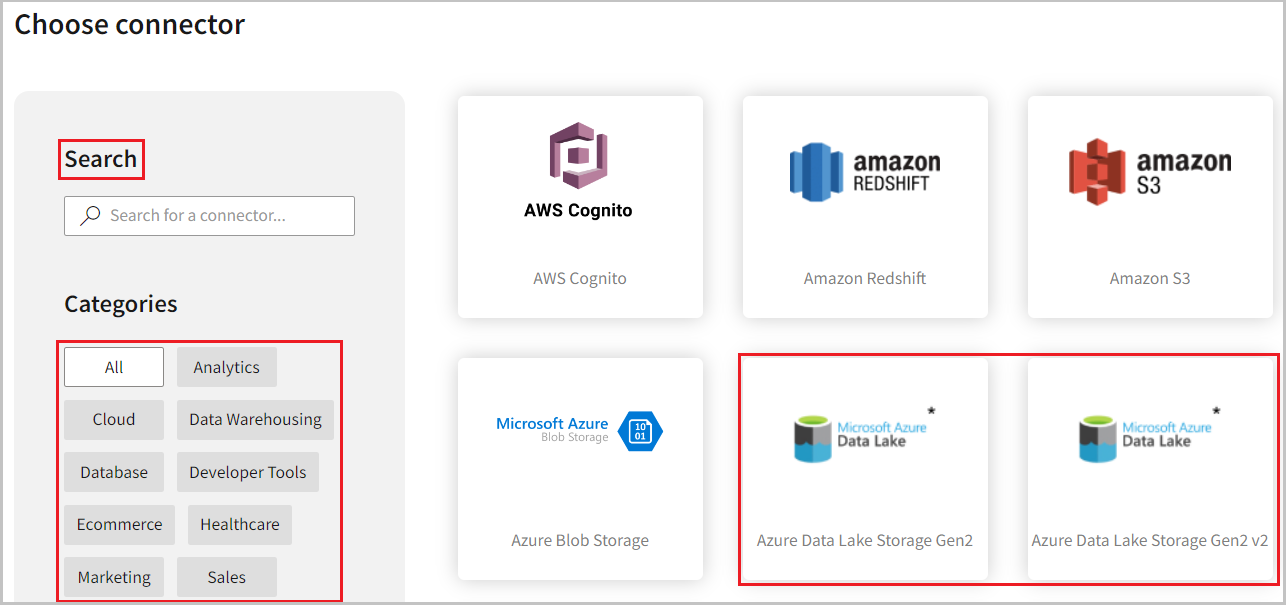Choose the Marketing category
This screenshot has width=1286, height=605.
pyautogui.click(x=114, y=577)
